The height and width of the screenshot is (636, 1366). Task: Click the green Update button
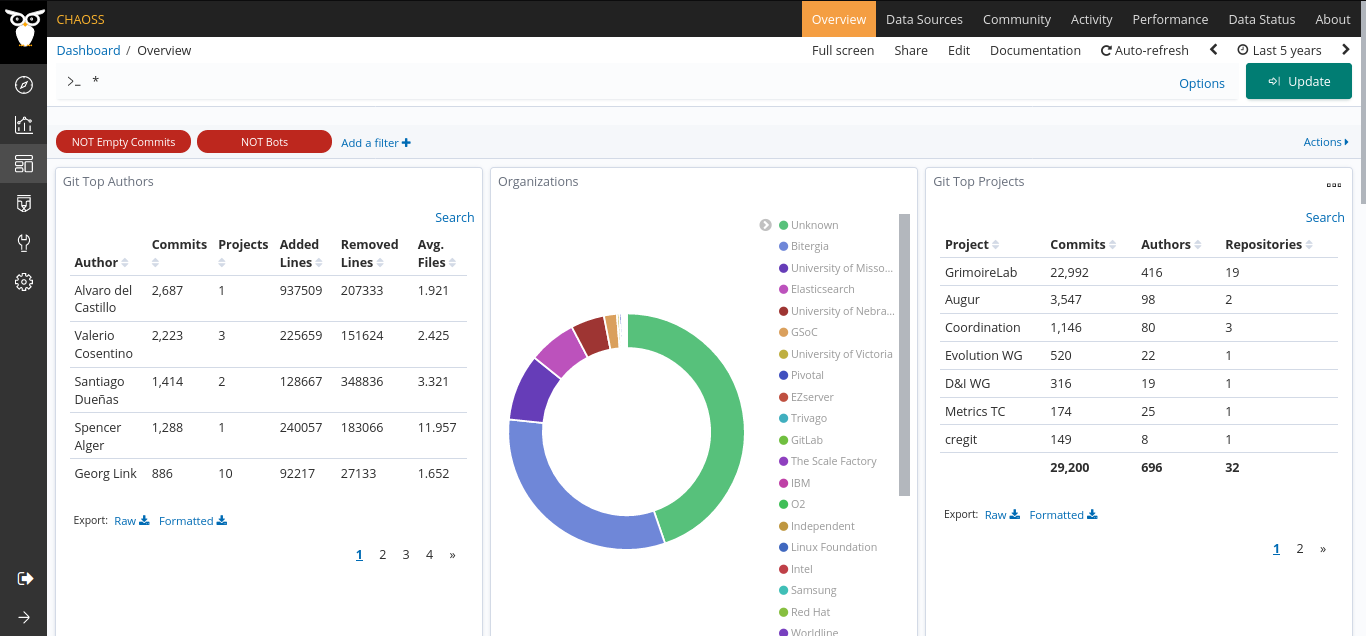point(1298,82)
